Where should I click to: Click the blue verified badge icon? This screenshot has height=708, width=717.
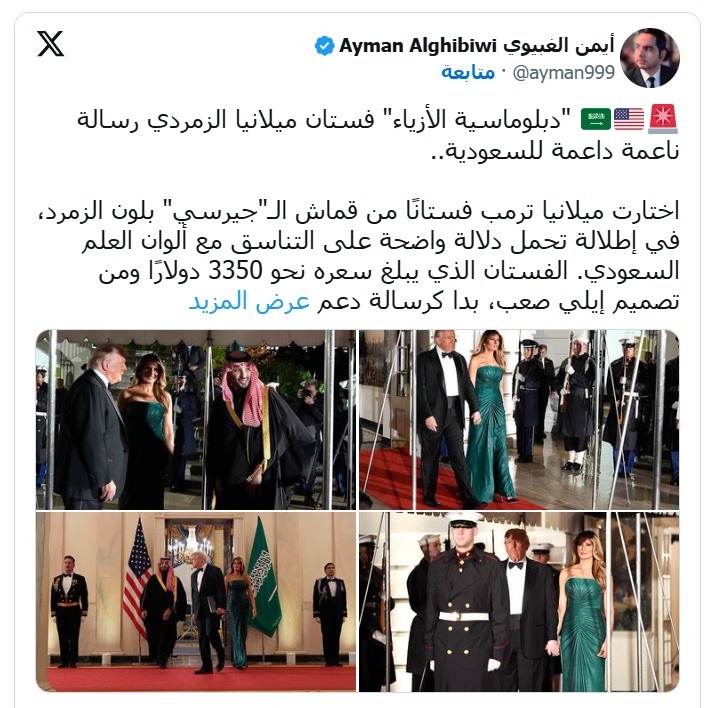325,46
